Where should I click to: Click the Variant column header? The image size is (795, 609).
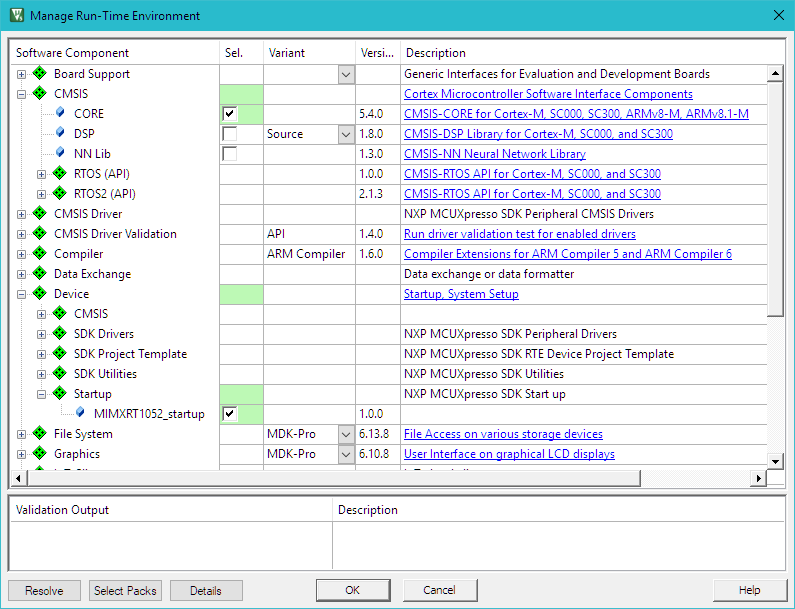[x=309, y=53]
